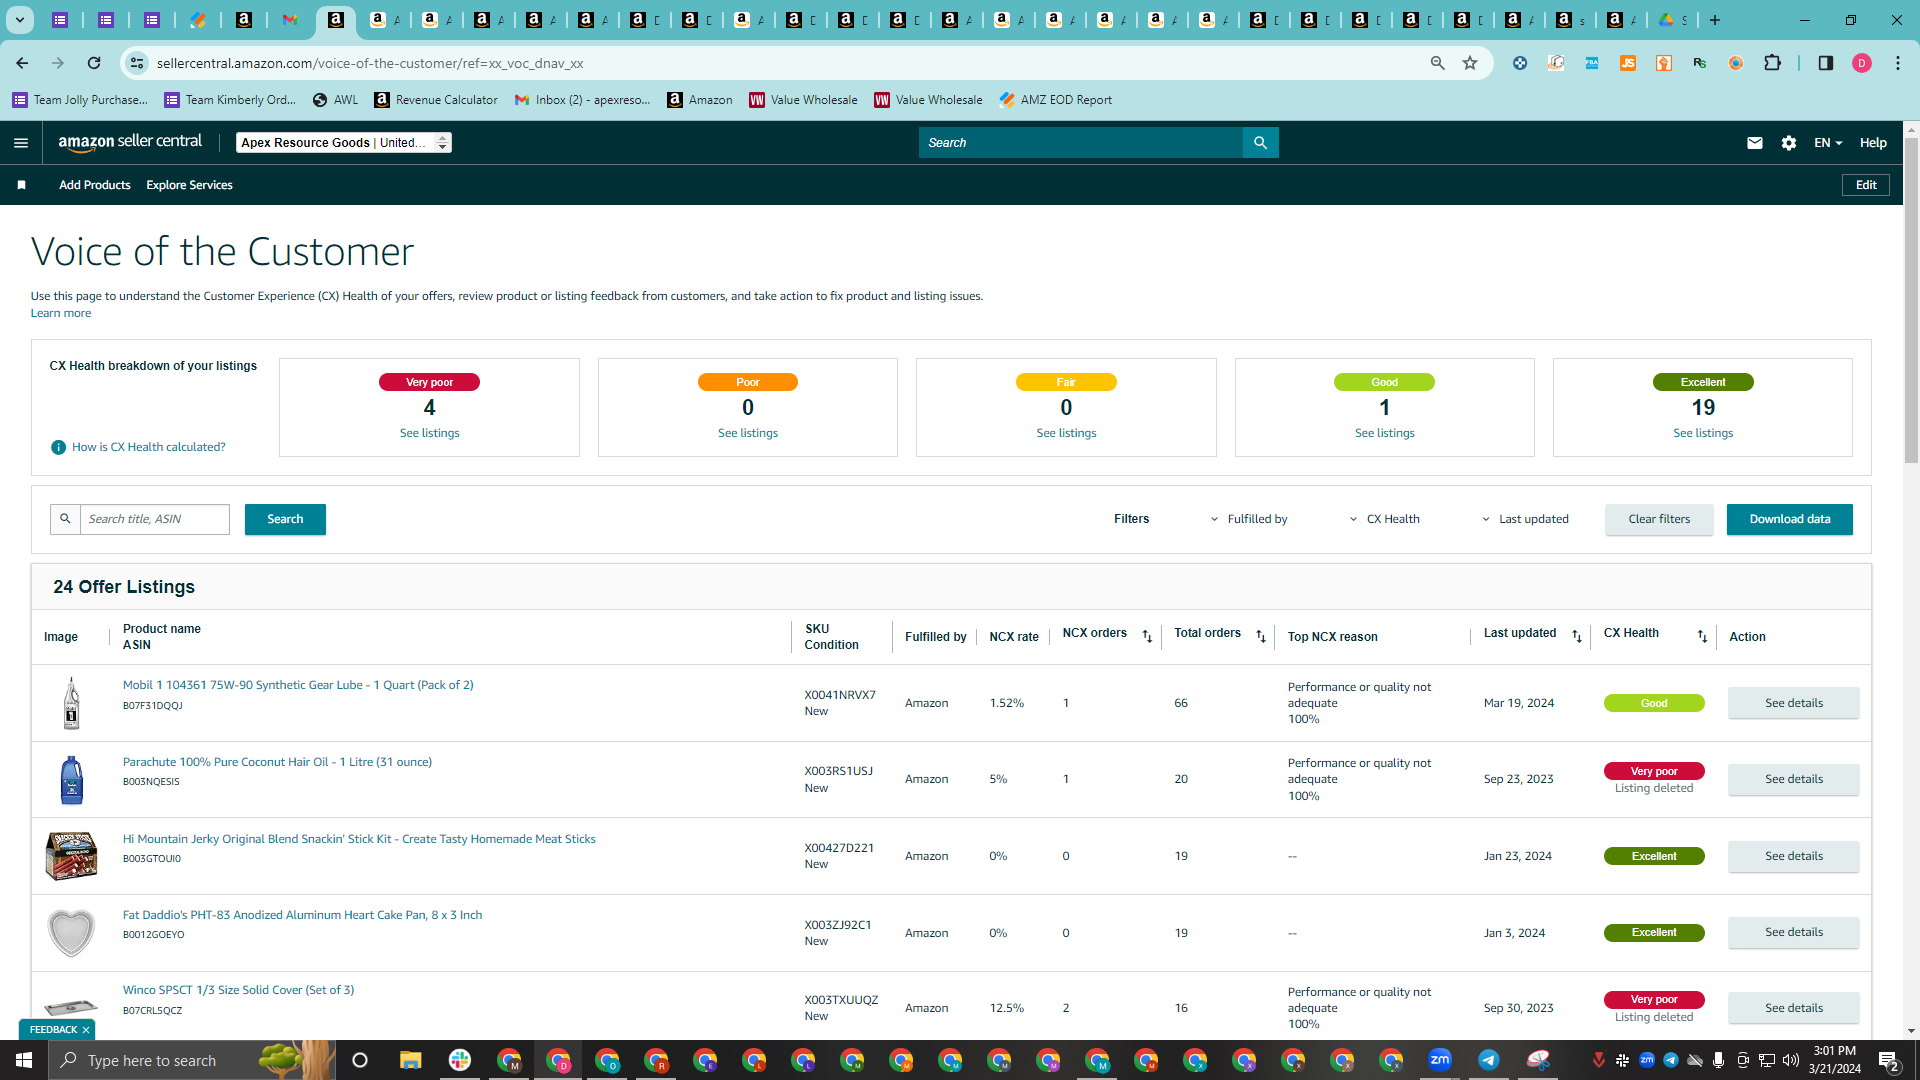Open the browser zoom magnifier icon
The height and width of the screenshot is (1080, 1920).
[x=1438, y=63]
